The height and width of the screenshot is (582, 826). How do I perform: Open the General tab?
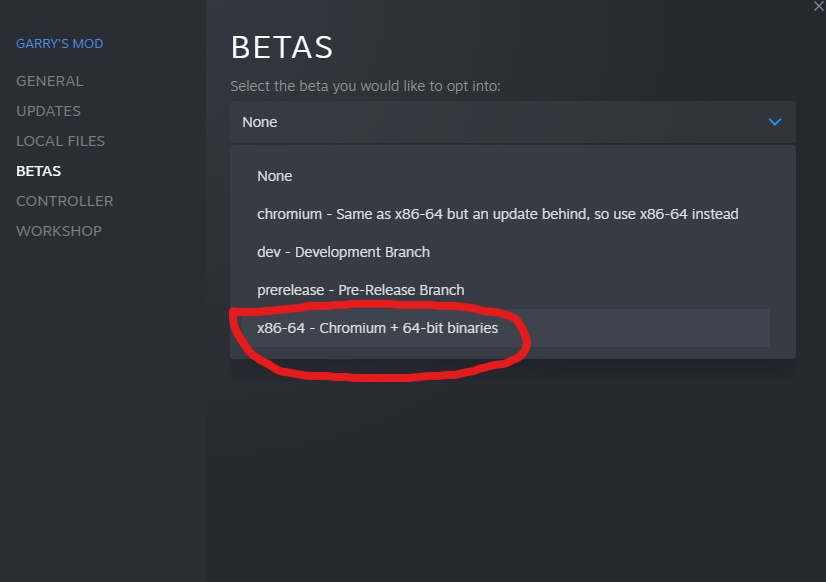pyautogui.click(x=50, y=81)
